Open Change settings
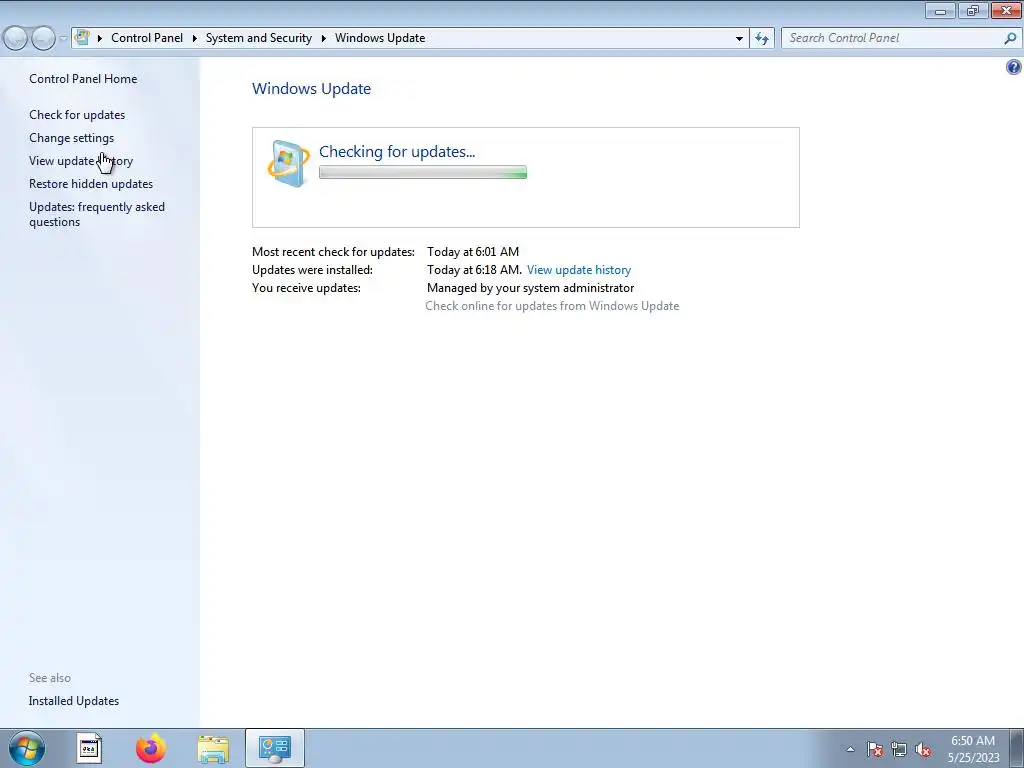The height and width of the screenshot is (768, 1024). tap(71, 138)
